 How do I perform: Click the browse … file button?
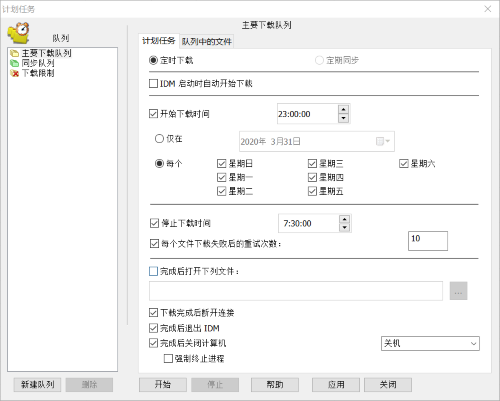[x=458, y=291]
